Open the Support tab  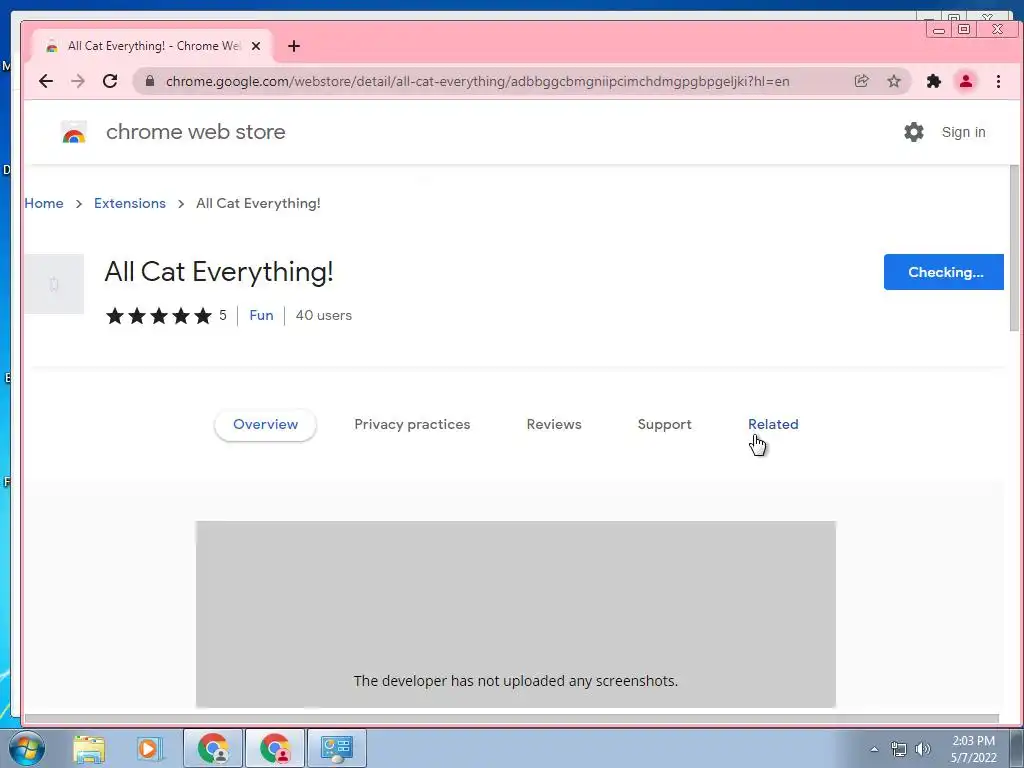(664, 424)
